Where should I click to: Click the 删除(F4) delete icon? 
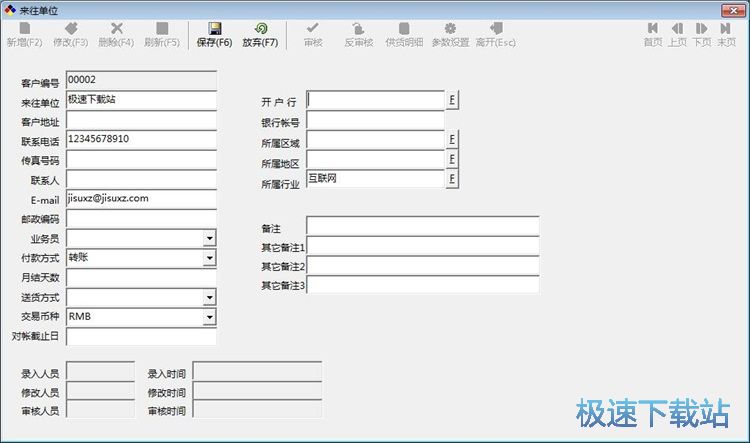pyautogui.click(x=116, y=29)
